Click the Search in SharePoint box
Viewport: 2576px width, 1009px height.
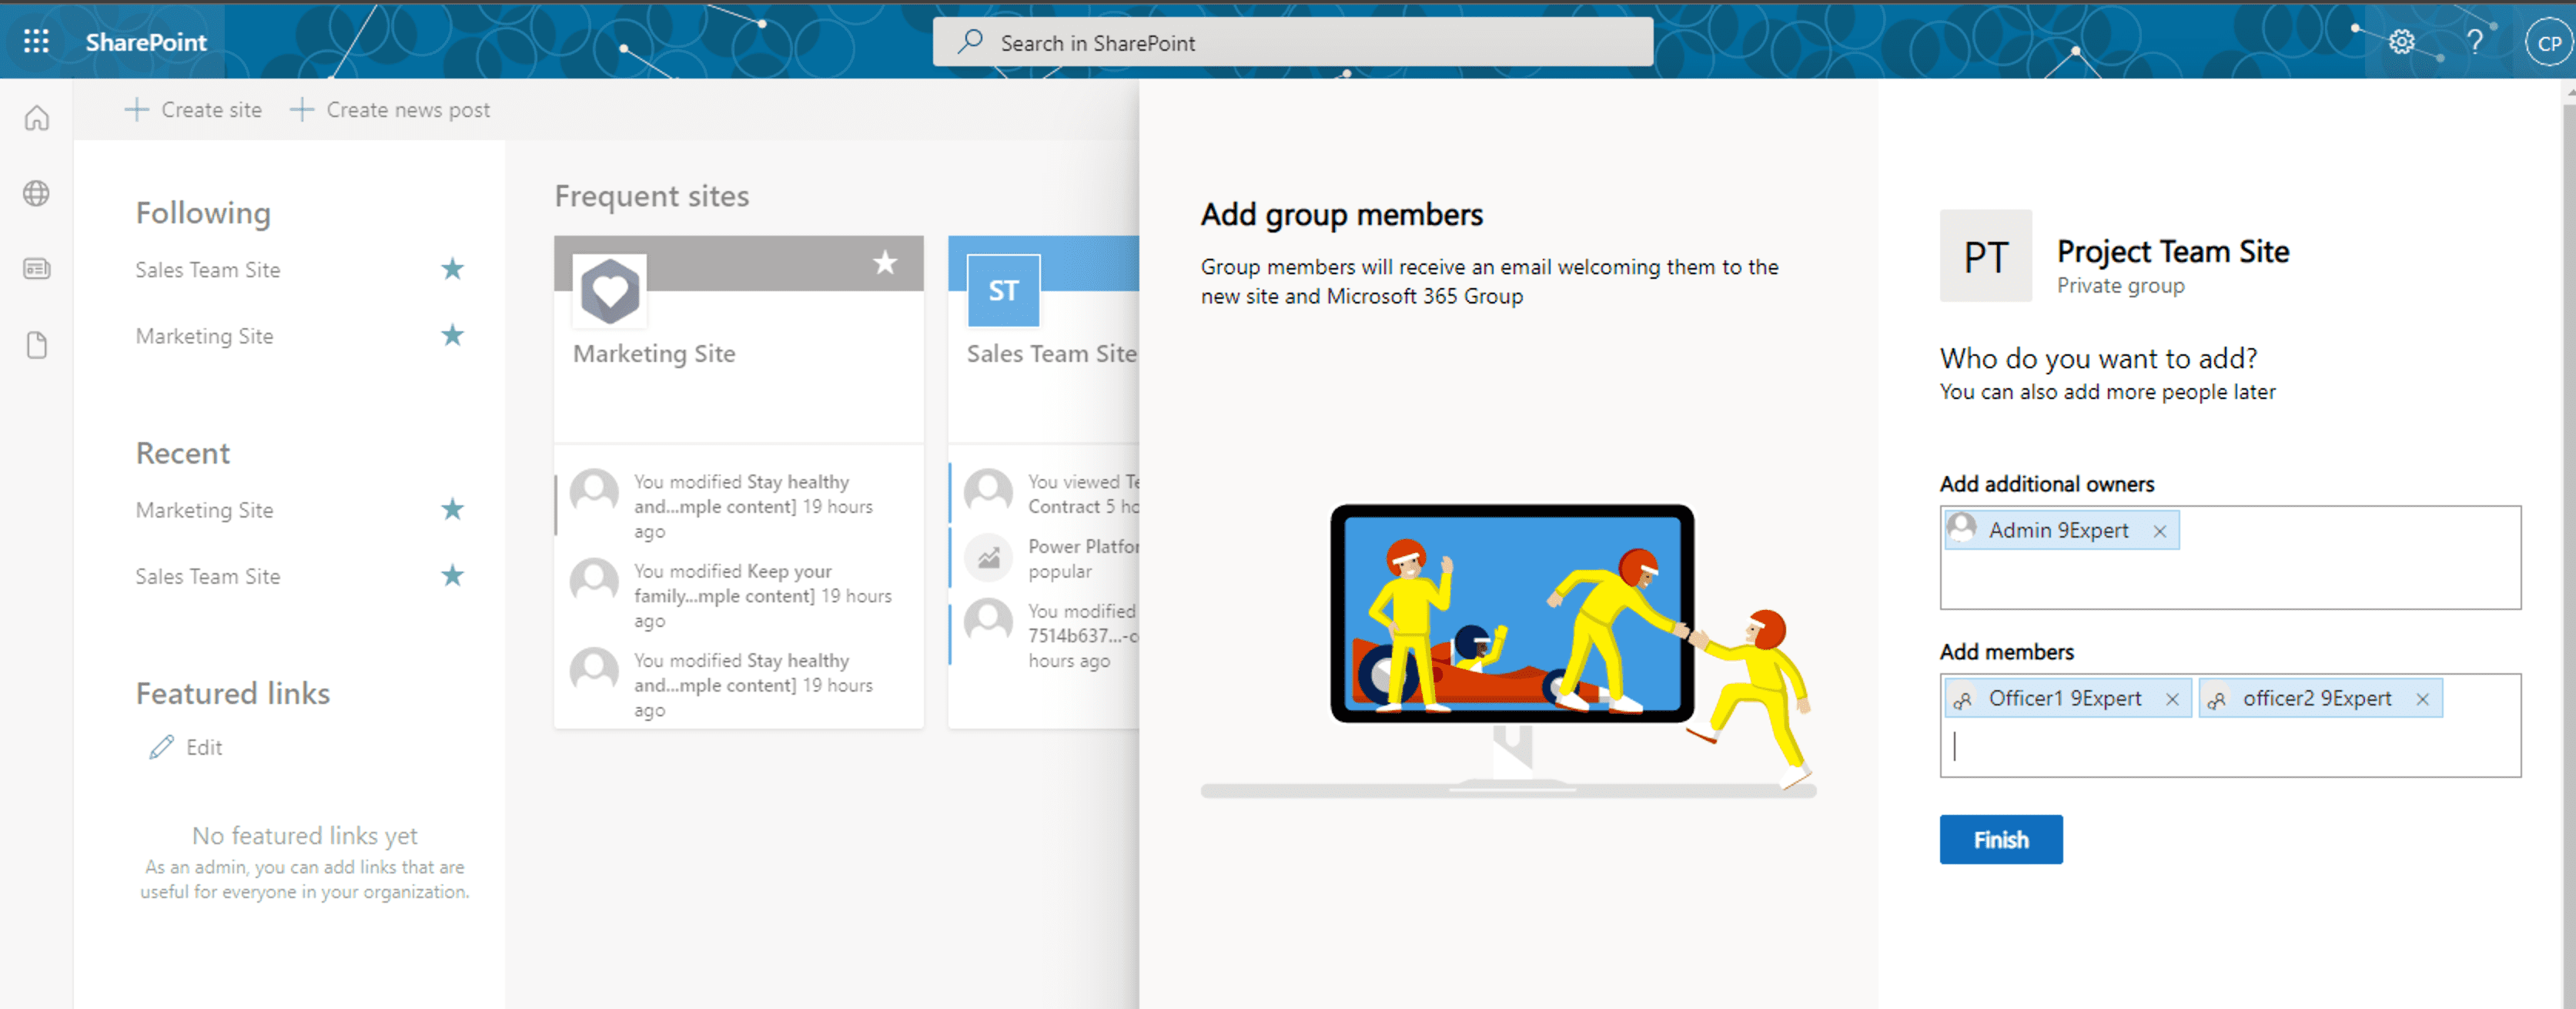tap(1290, 42)
